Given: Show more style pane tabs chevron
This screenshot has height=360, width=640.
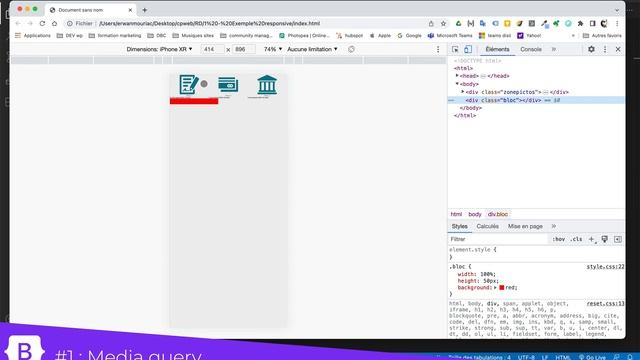Looking at the screenshot, I should pyautogui.click(x=554, y=226).
